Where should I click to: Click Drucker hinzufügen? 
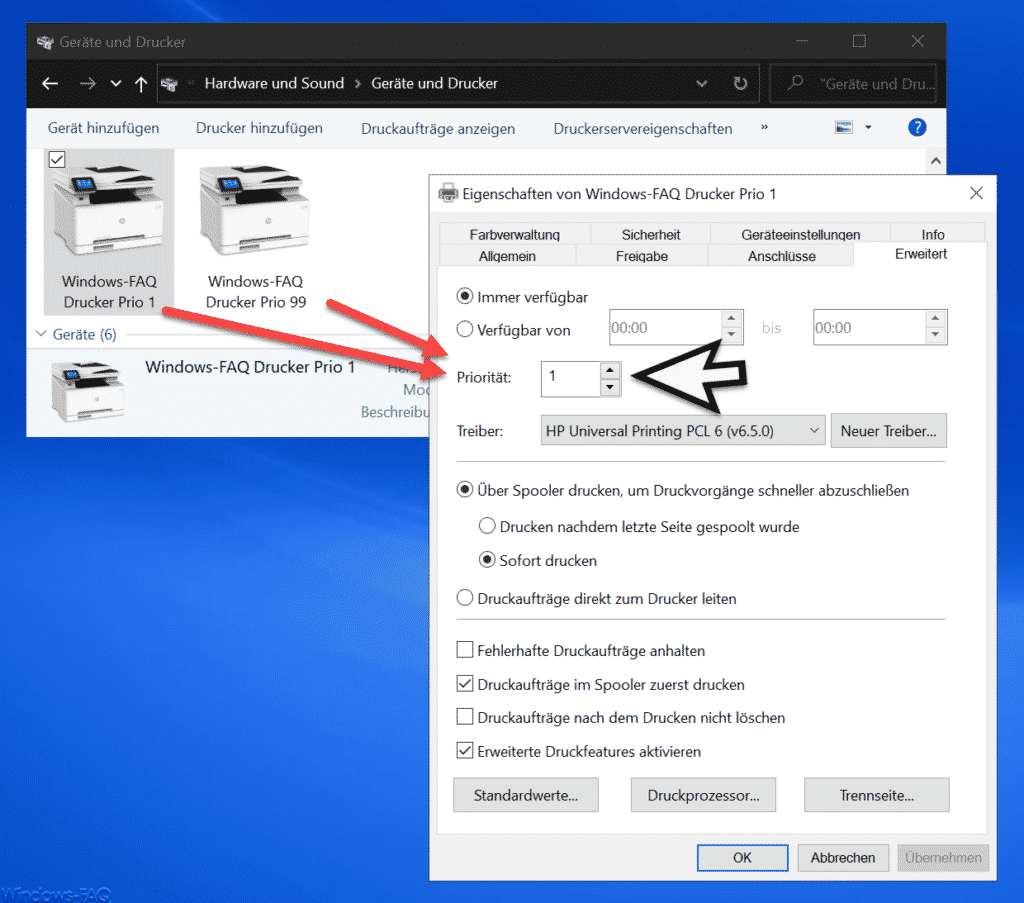[x=259, y=128]
